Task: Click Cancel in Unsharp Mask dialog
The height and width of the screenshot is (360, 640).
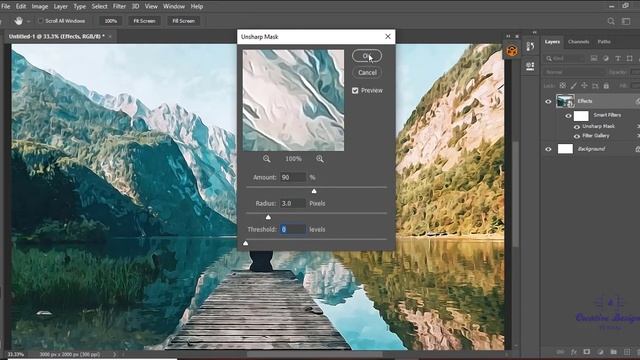Action: pyautogui.click(x=367, y=73)
